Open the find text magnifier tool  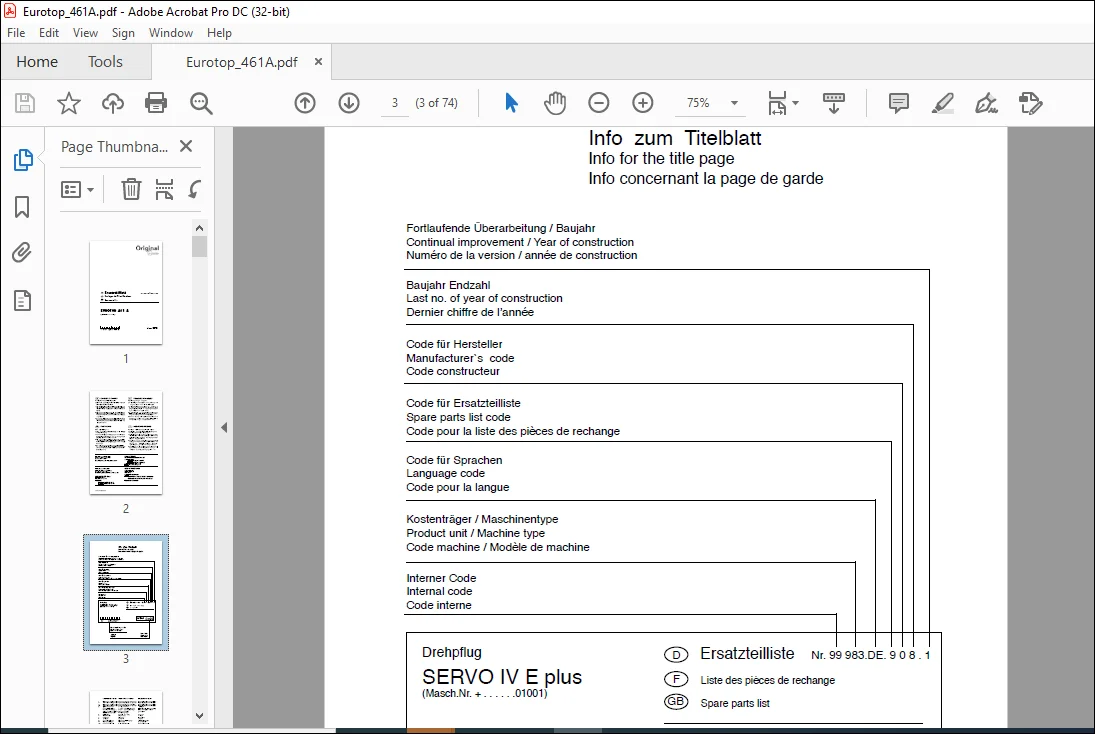(x=201, y=103)
